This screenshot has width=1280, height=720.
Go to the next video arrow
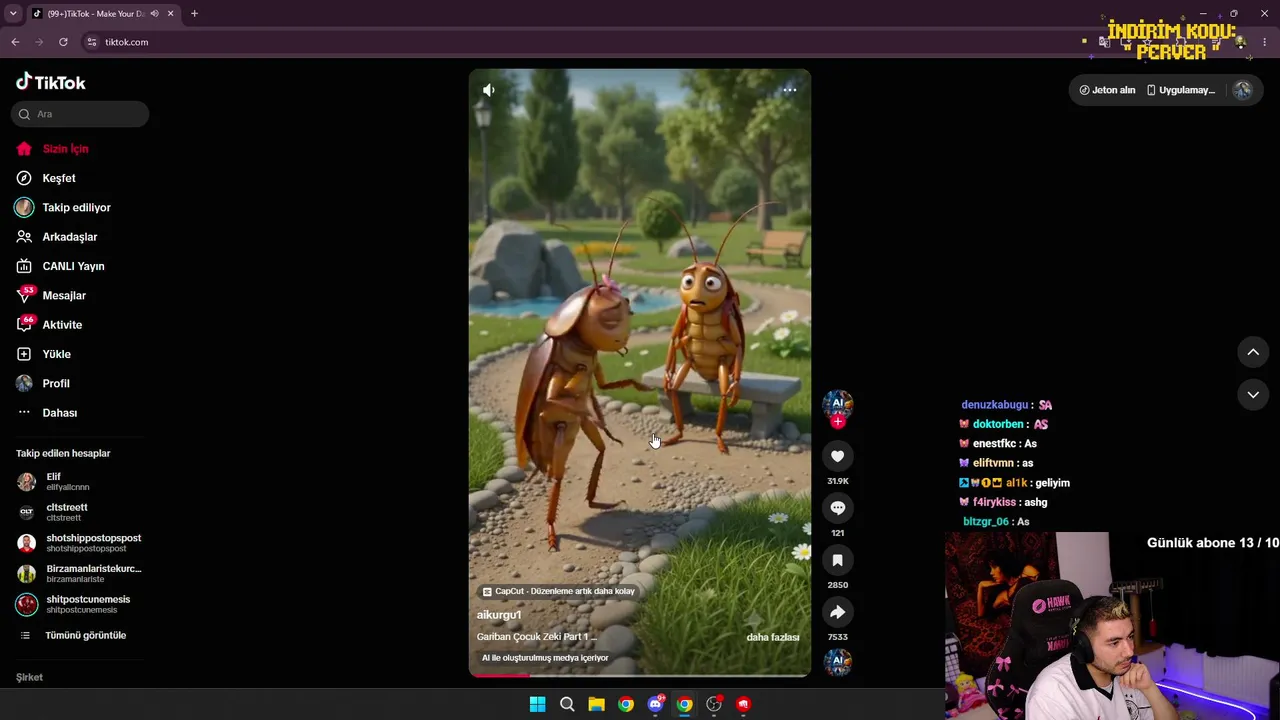click(1253, 395)
